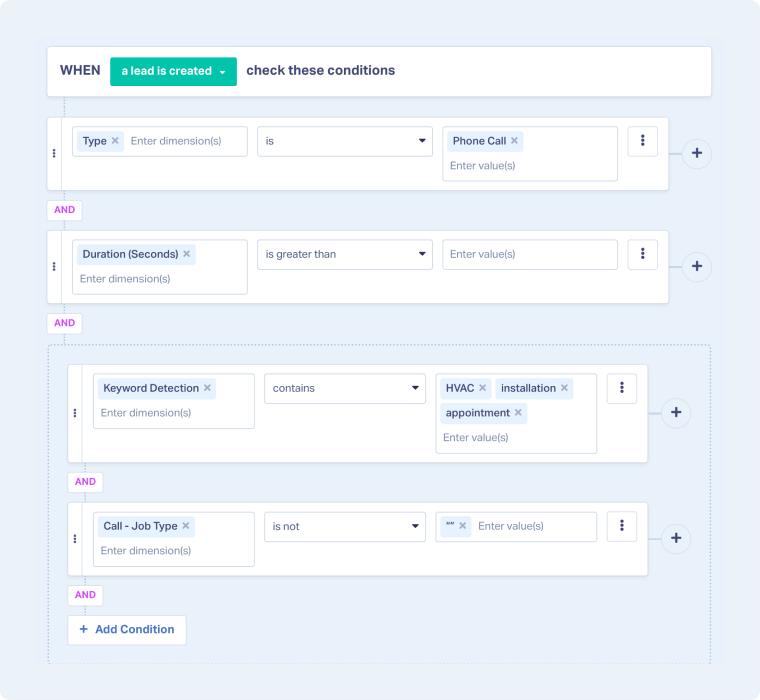Open kebab menu for Duration condition row
Image resolution: width=760 pixels, height=700 pixels.
point(642,254)
